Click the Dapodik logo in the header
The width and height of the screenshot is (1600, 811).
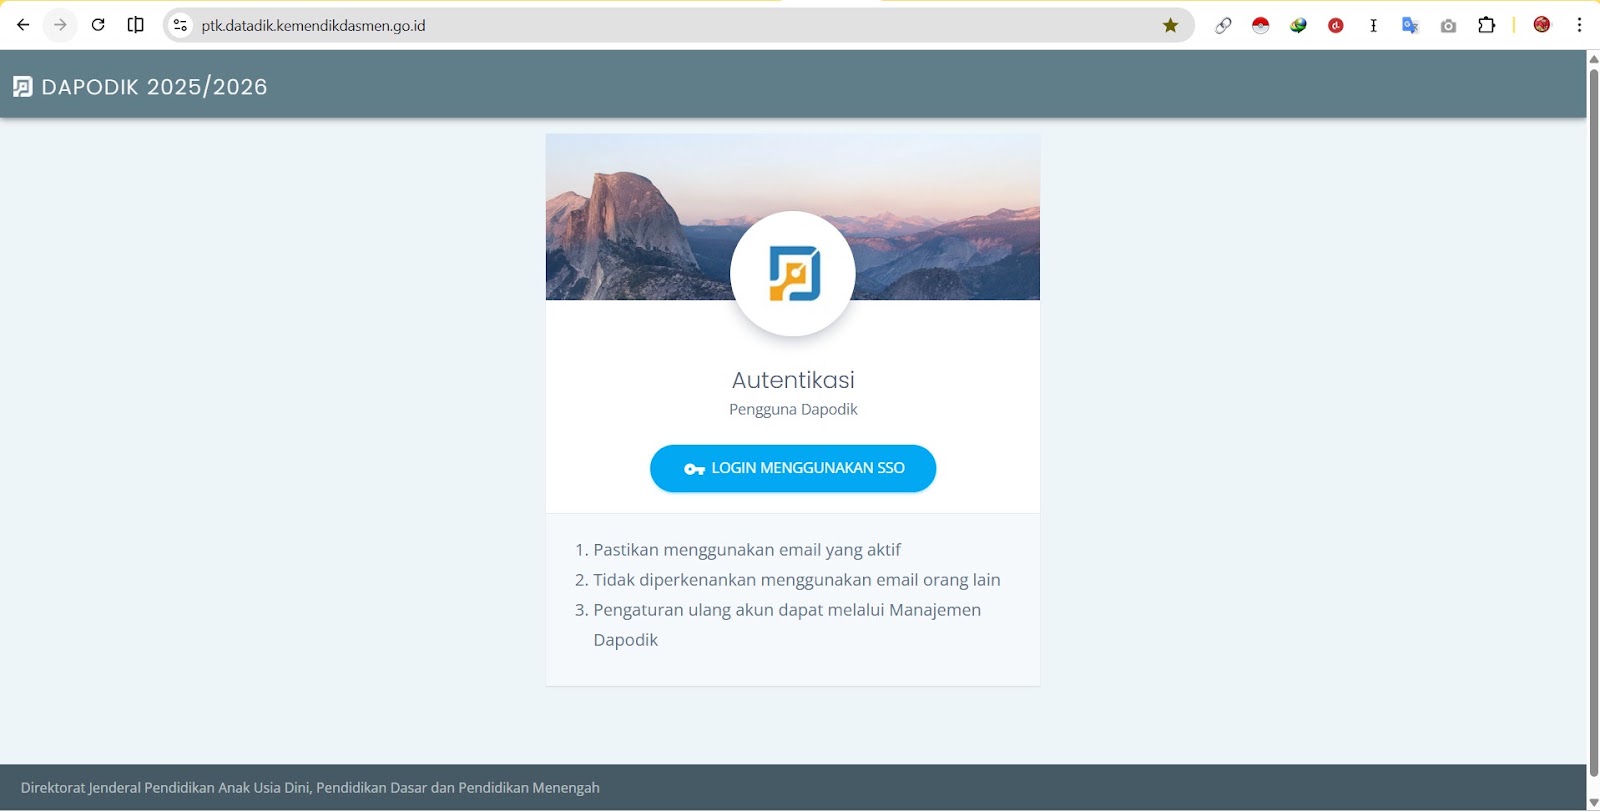click(x=22, y=87)
